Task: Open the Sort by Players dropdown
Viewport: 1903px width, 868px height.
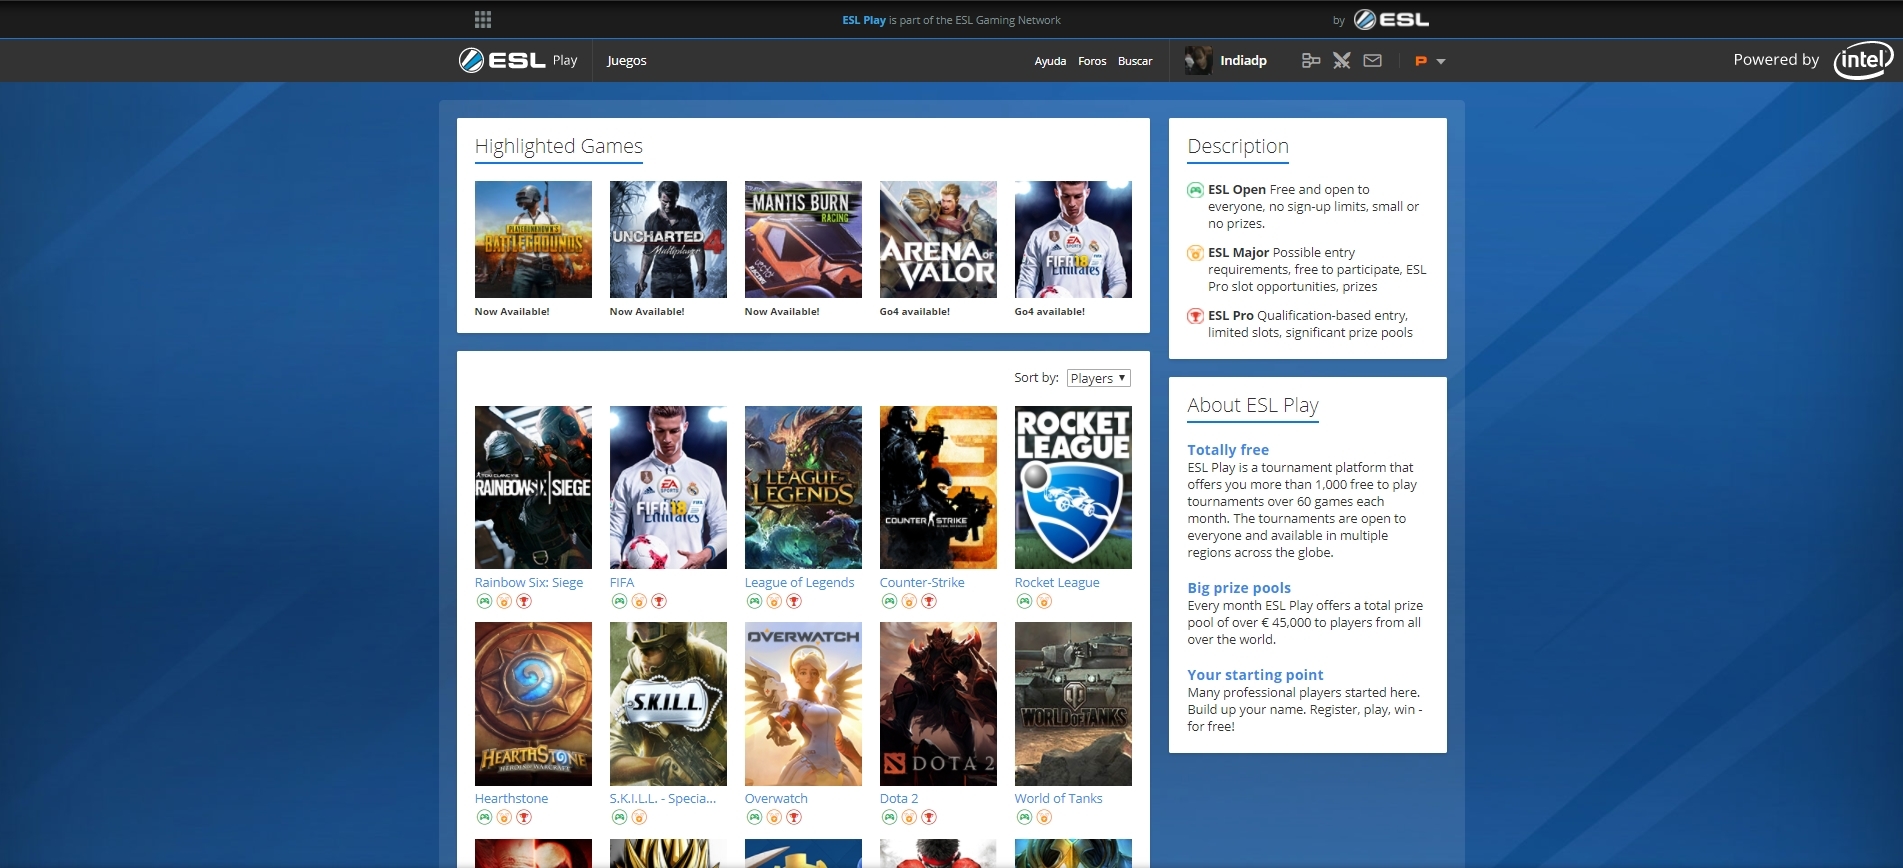Action: (1098, 378)
